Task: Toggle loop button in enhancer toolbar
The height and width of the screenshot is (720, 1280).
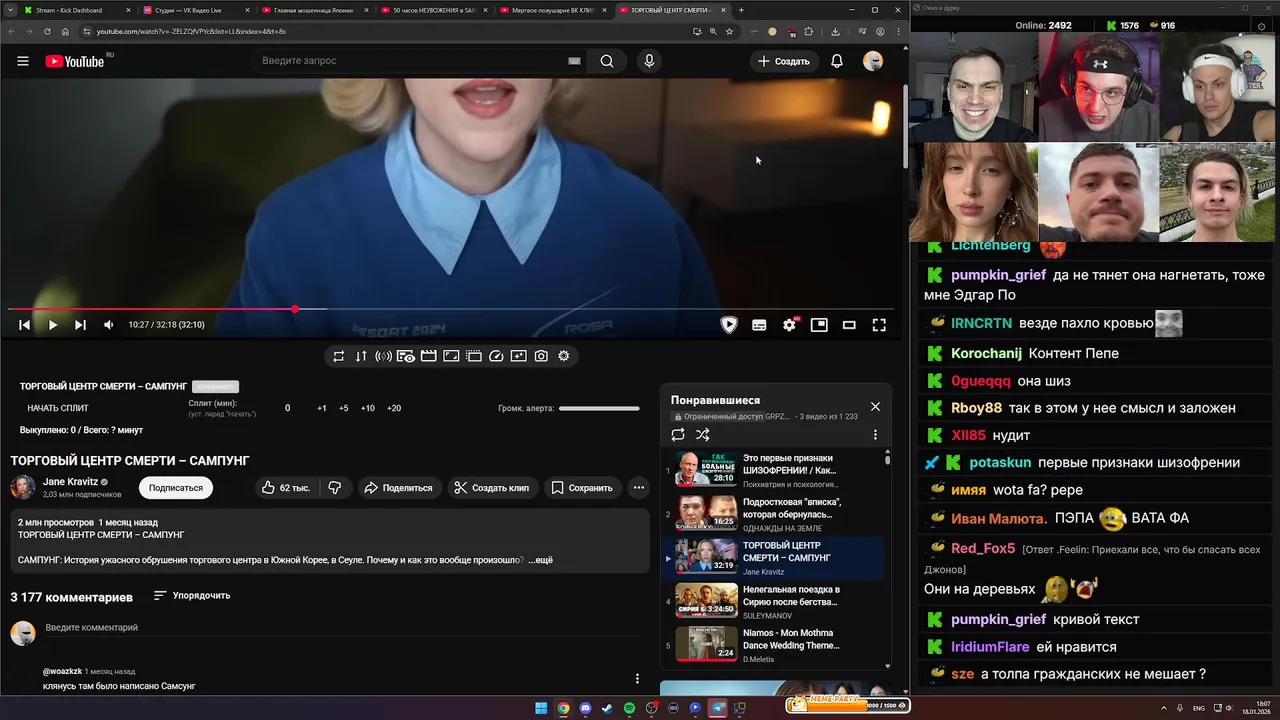Action: point(339,356)
